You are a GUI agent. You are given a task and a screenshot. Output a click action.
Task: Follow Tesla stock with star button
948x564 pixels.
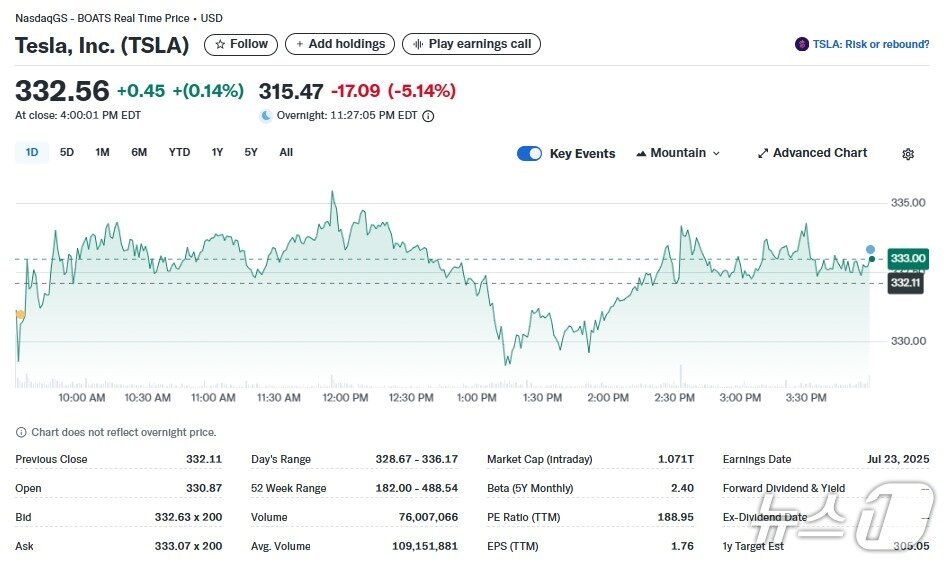241,44
